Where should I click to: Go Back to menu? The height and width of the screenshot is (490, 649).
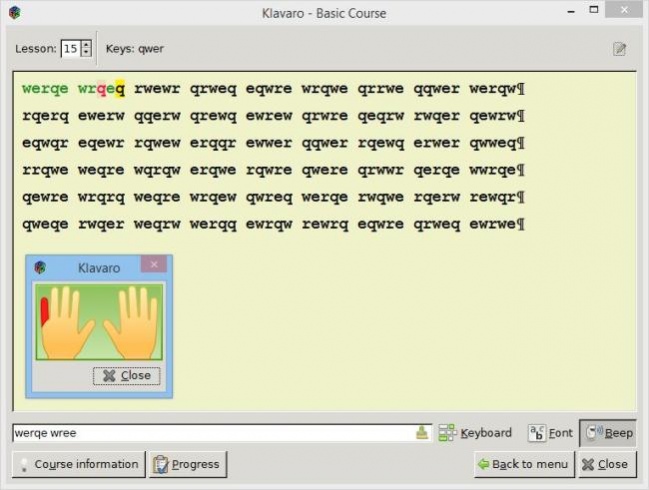coord(524,464)
